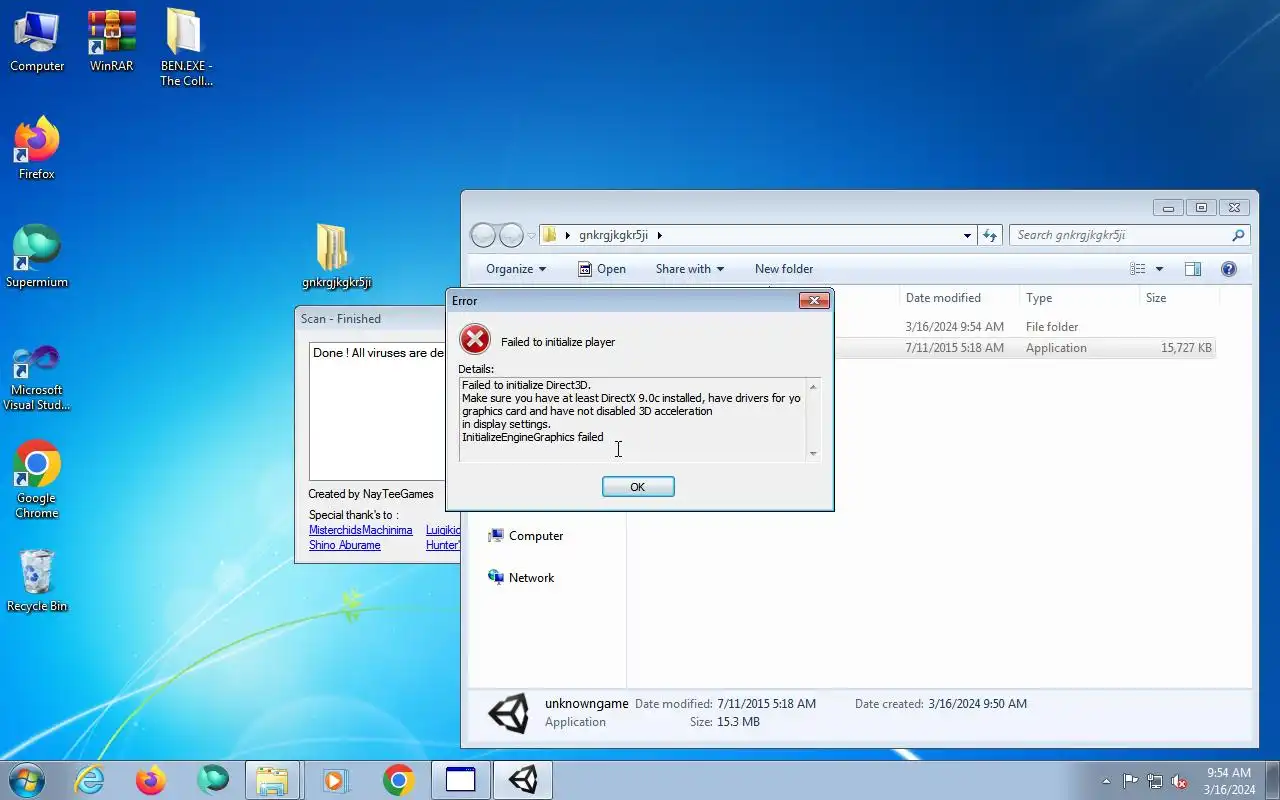The height and width of the screenshot is (800, 1280).
Task: Switch to the Unity game taskbar button
Action: coord(522,780)
